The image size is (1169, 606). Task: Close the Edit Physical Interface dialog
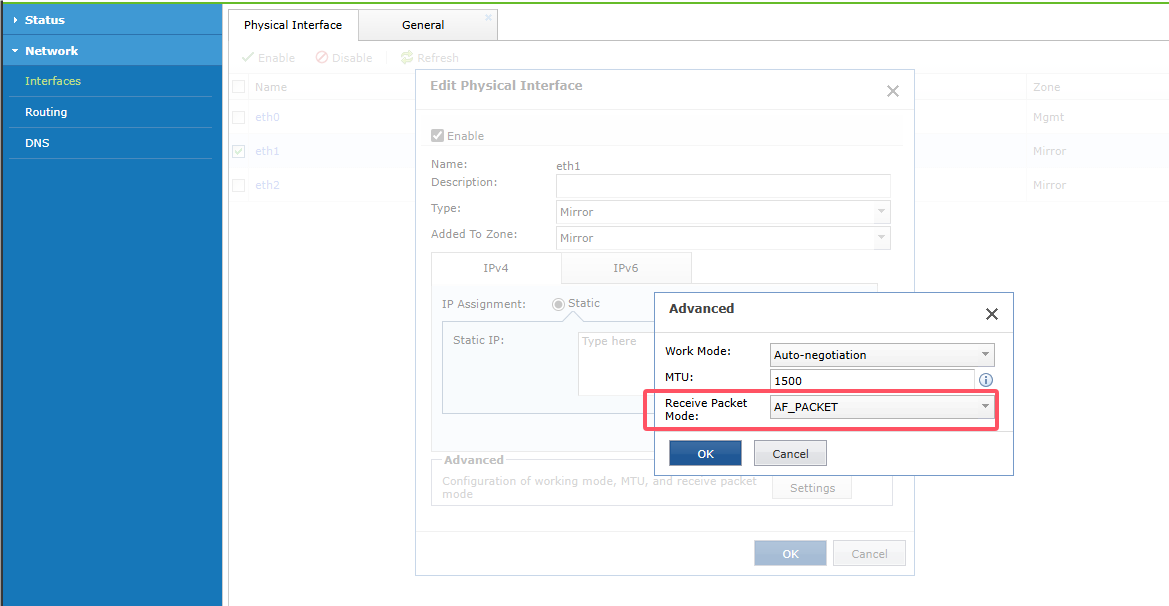click(892, 91)
